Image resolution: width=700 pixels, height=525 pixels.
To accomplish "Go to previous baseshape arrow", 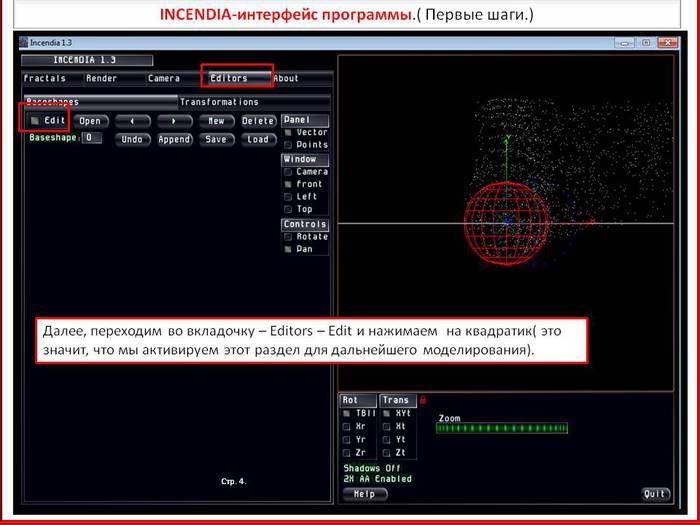I will 132,121.
